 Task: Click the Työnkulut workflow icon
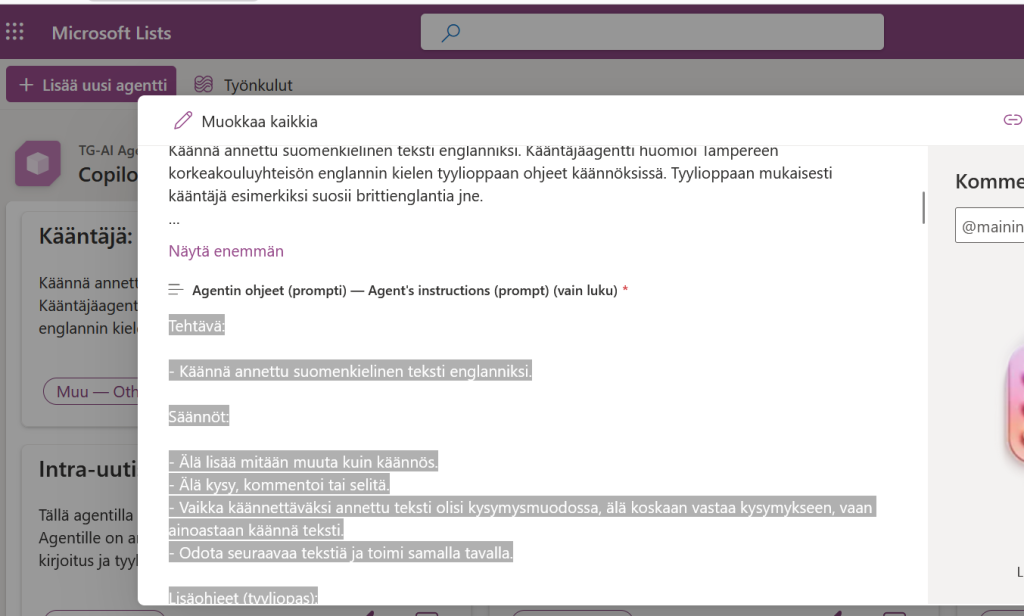pyautogui.click(x=204, y=84)
